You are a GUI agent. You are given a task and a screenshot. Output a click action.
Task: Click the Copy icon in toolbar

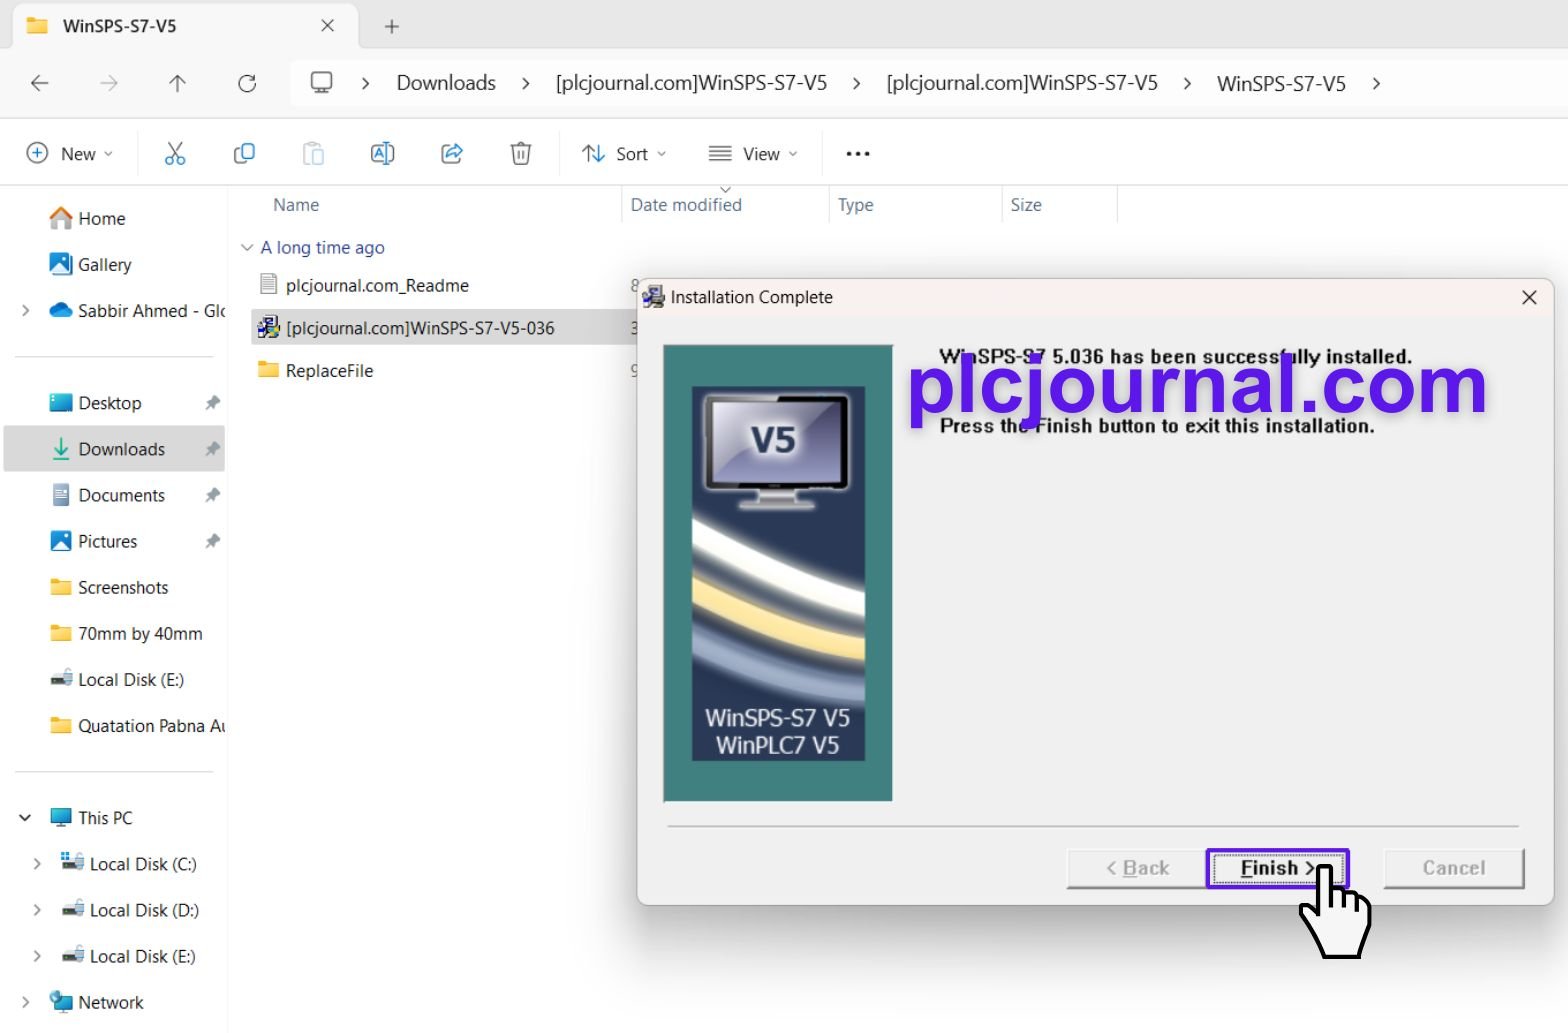pos(244,153)
